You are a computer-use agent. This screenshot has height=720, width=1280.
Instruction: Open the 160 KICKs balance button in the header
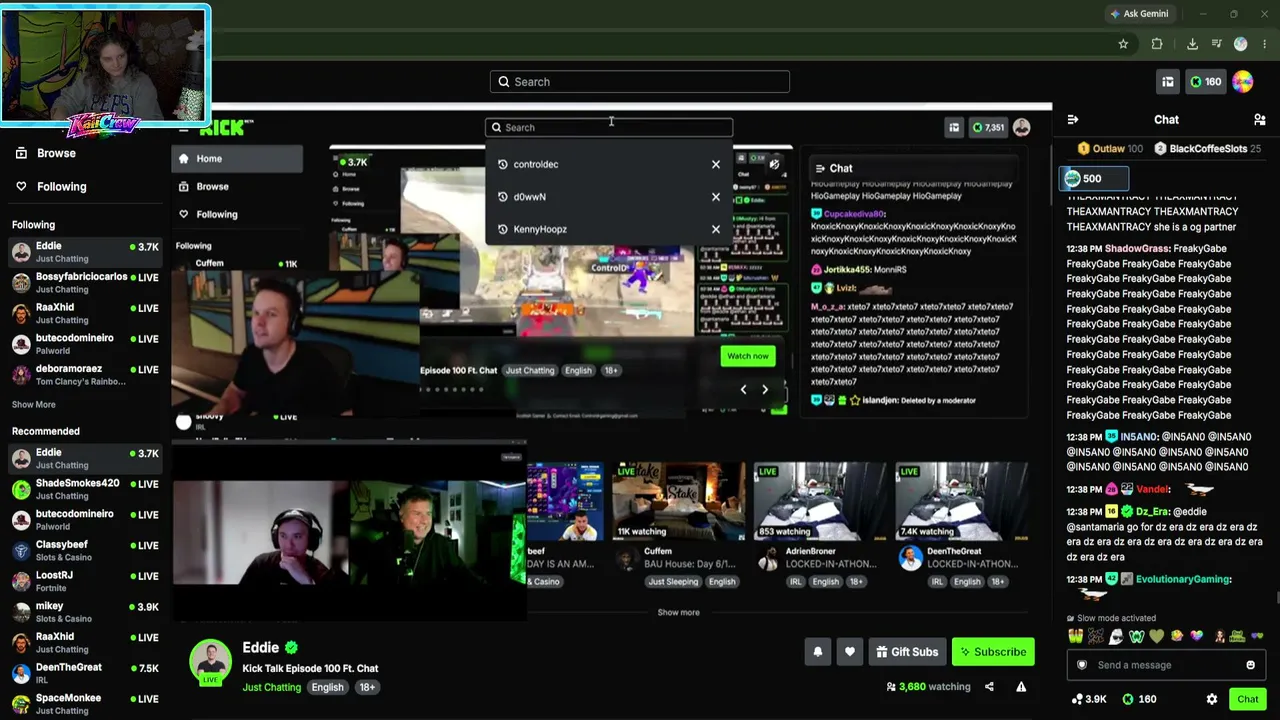[1205, 82]
